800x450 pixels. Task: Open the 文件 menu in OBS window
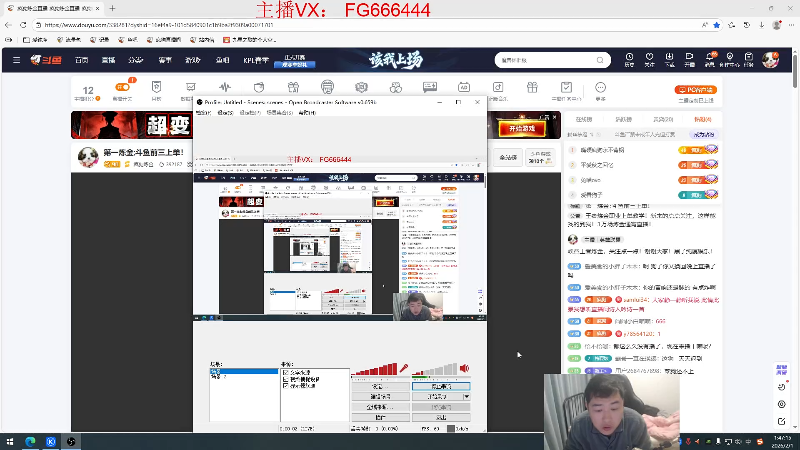point(203,113)
